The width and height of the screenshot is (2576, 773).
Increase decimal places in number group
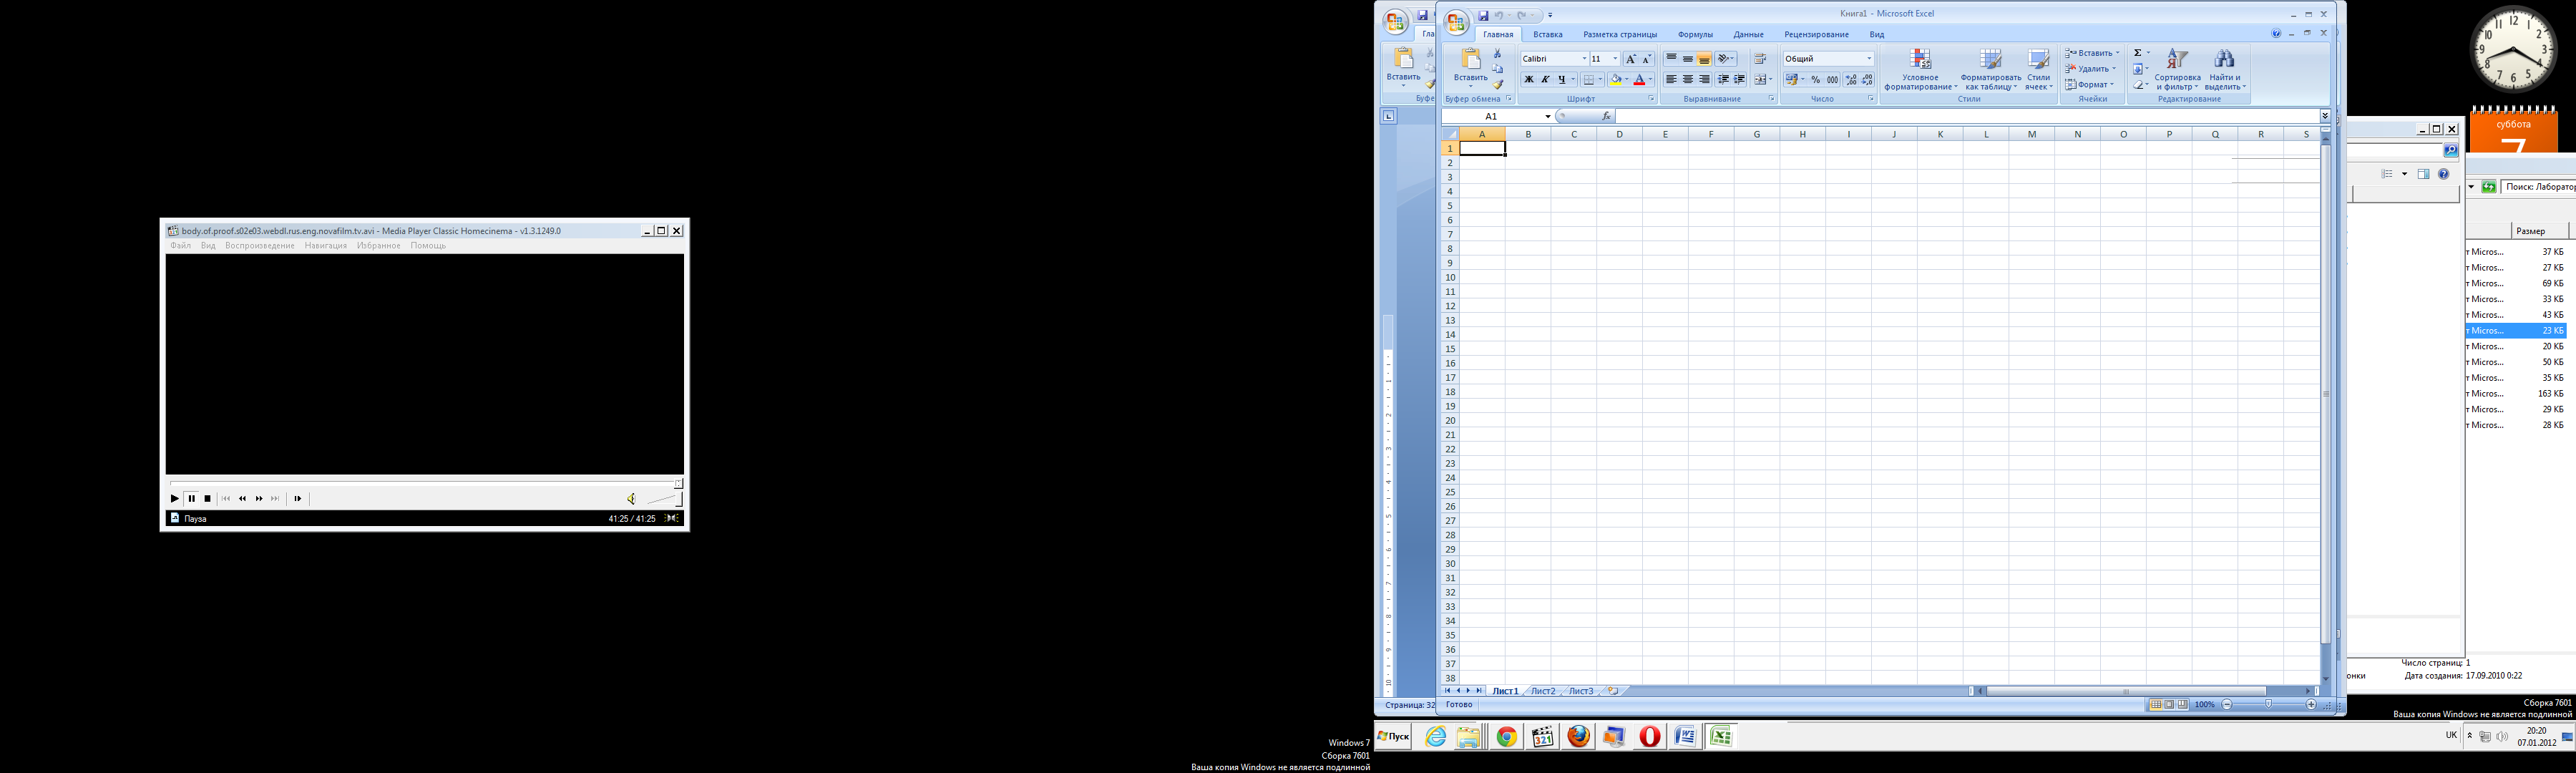(1851, 80)
